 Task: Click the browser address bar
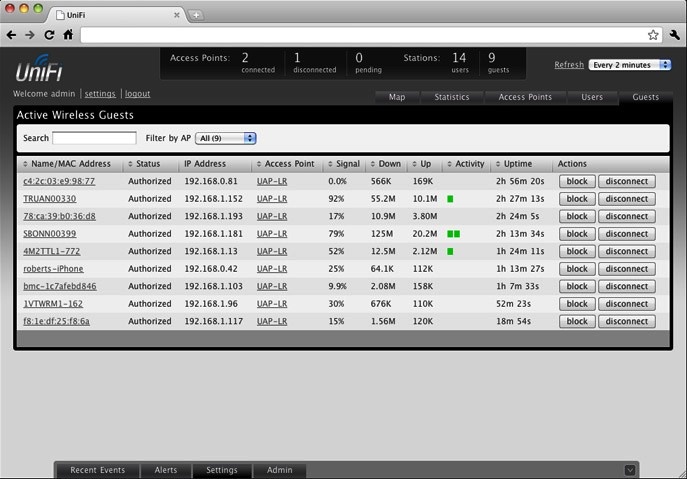coord(364,35)
